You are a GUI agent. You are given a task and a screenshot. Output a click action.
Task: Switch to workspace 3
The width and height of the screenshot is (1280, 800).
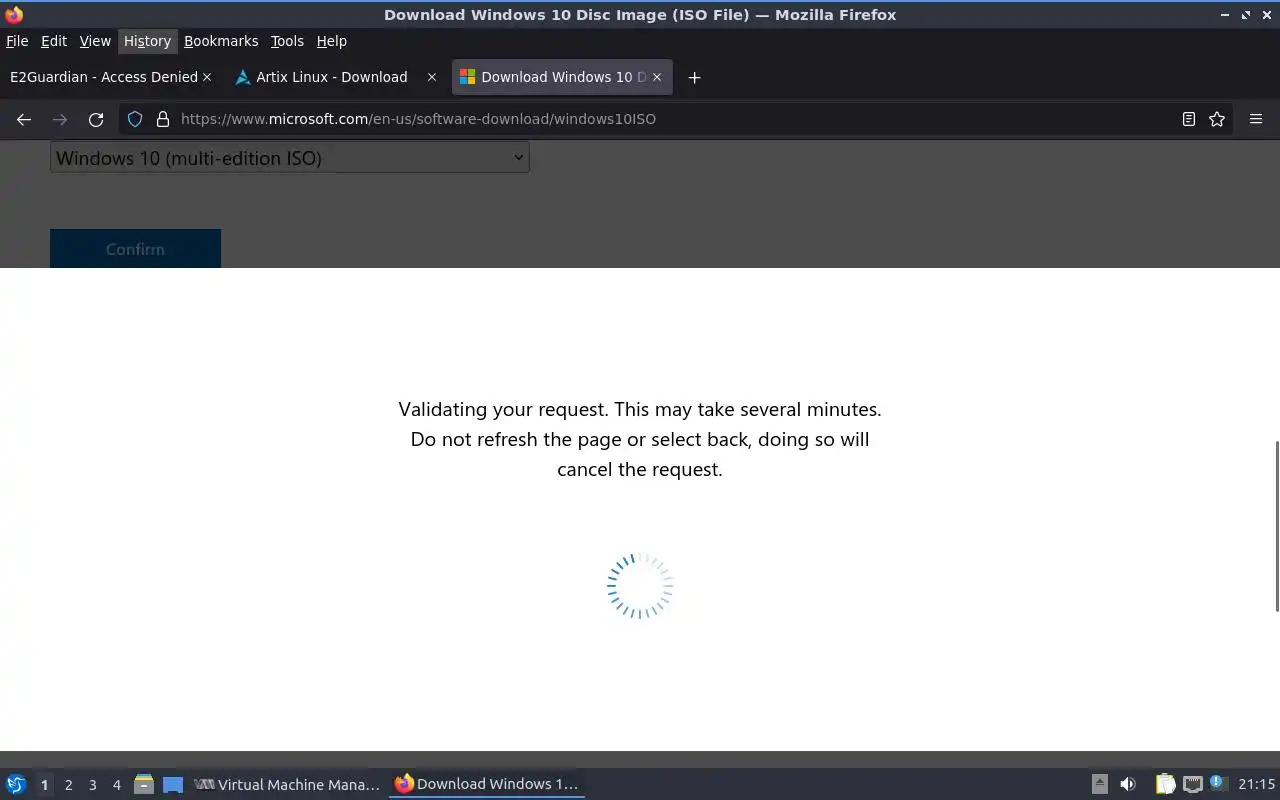click(x=92, y=784)
